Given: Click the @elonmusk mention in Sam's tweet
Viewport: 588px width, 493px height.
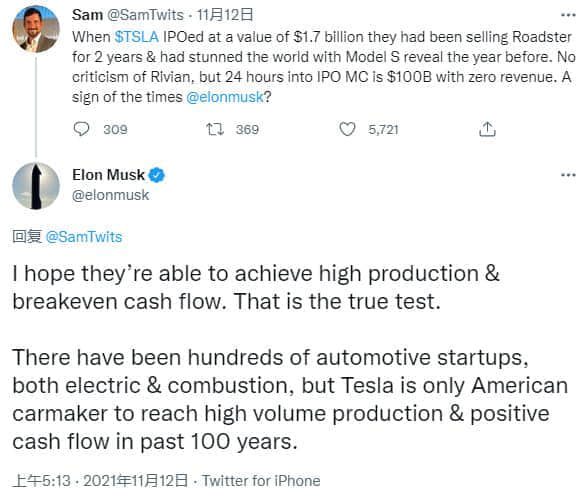Looking at the screenshot, I should tap(225, 97).
